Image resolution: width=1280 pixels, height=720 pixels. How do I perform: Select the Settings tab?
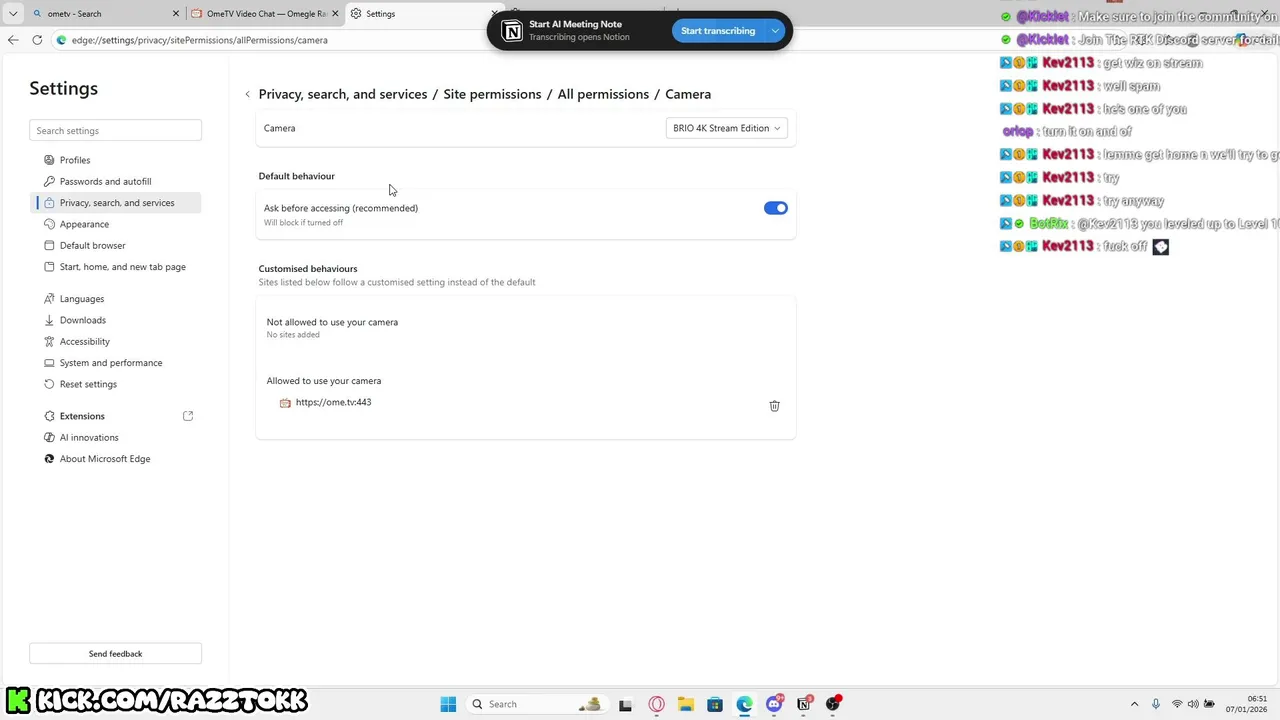pyautogui.click(x=420, y=14)
